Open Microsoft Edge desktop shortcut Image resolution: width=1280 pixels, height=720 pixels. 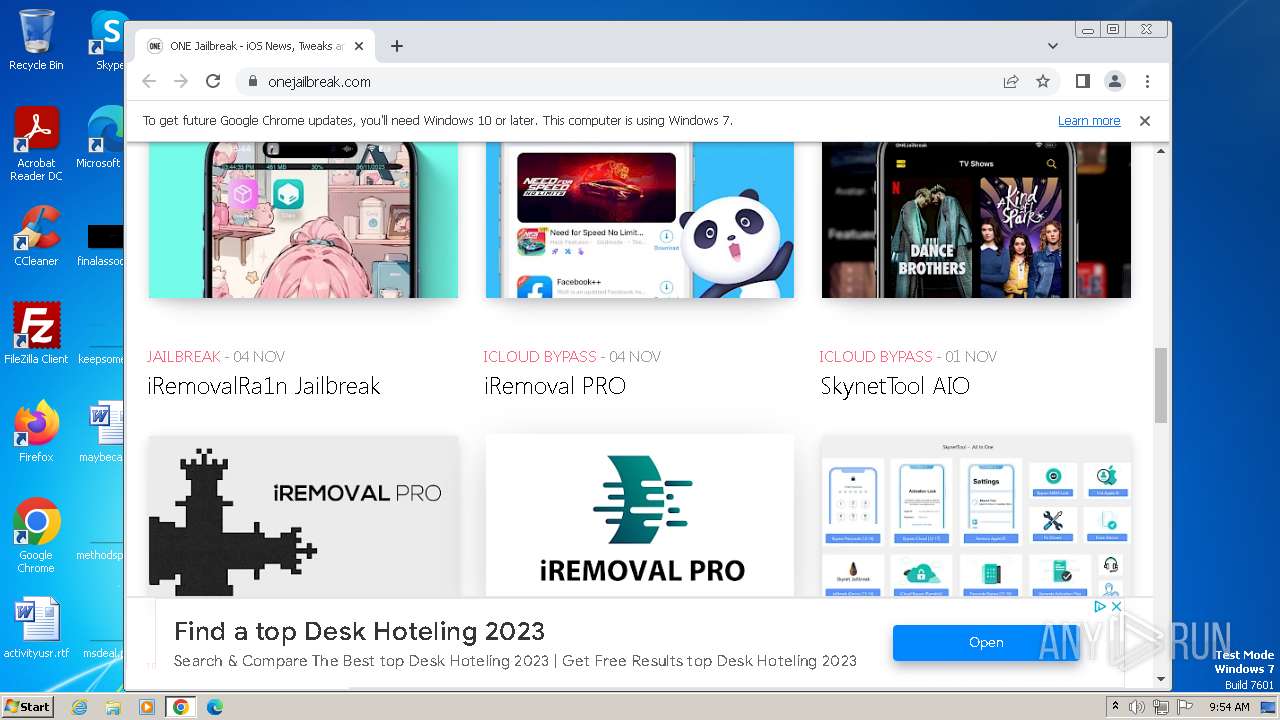coord(100,138)
